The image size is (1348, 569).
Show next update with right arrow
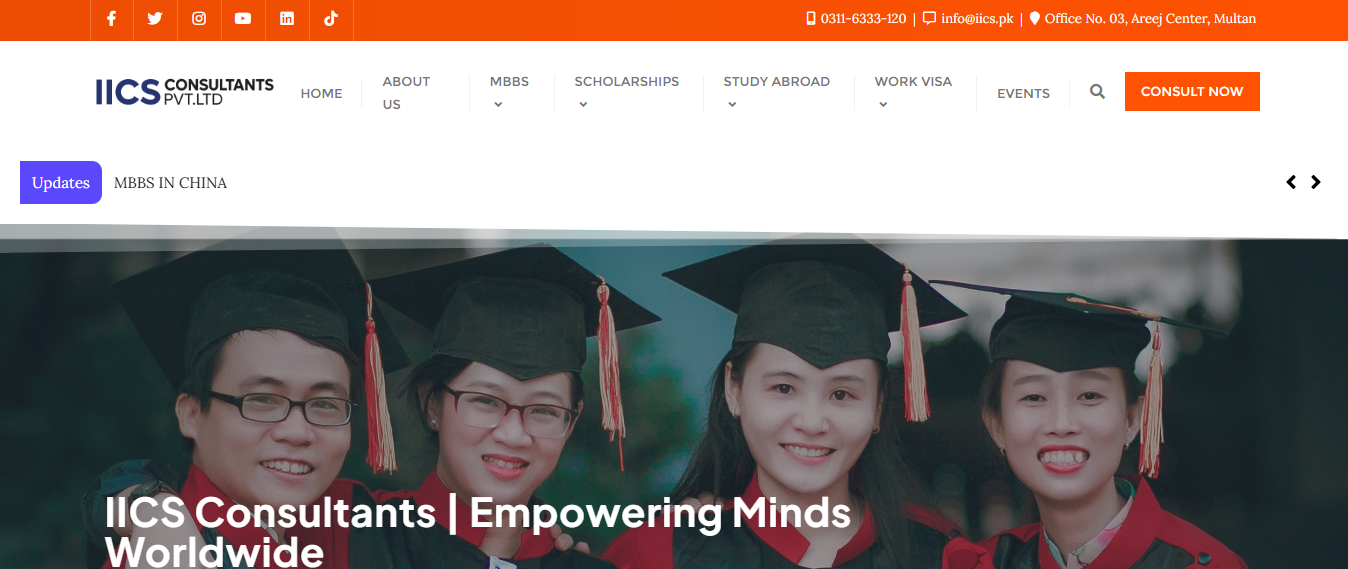1316,182
